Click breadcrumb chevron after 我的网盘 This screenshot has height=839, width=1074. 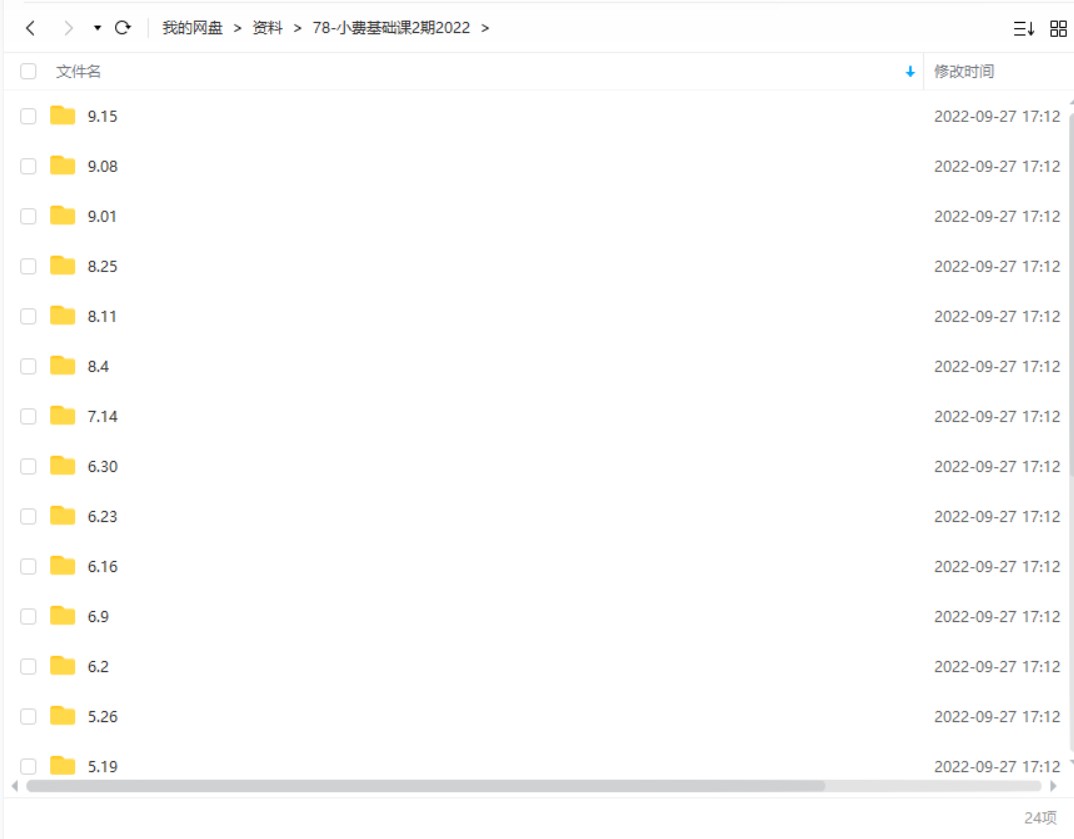point(238,28)
